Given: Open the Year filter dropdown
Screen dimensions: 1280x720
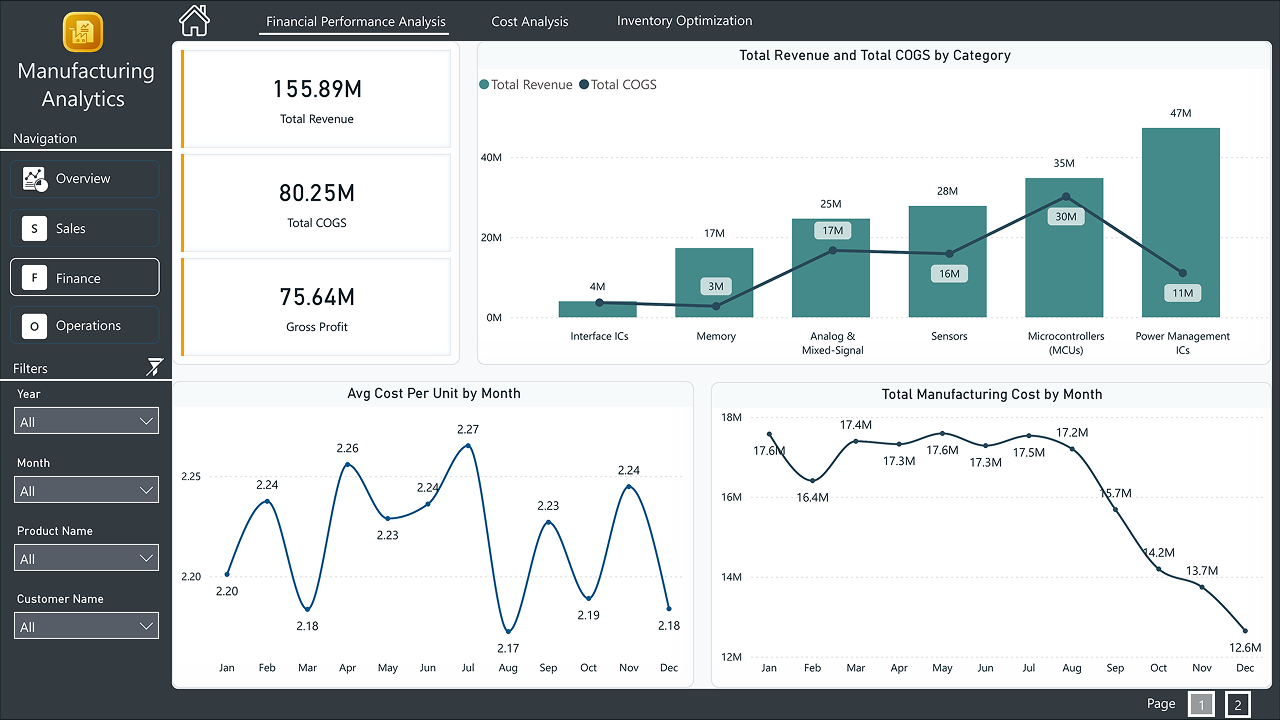Looking at the screenshot, I should click(86, 420).
